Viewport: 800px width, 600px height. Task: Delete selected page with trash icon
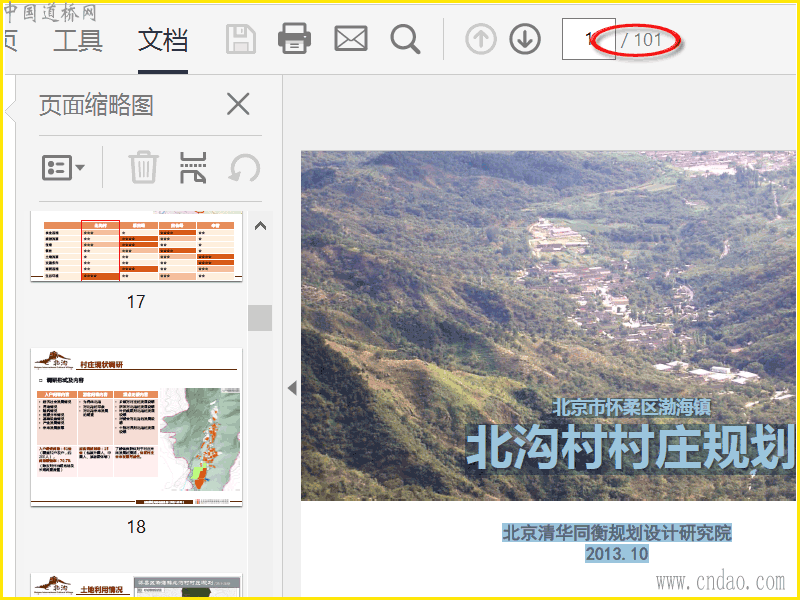click(x=143, y=167)
